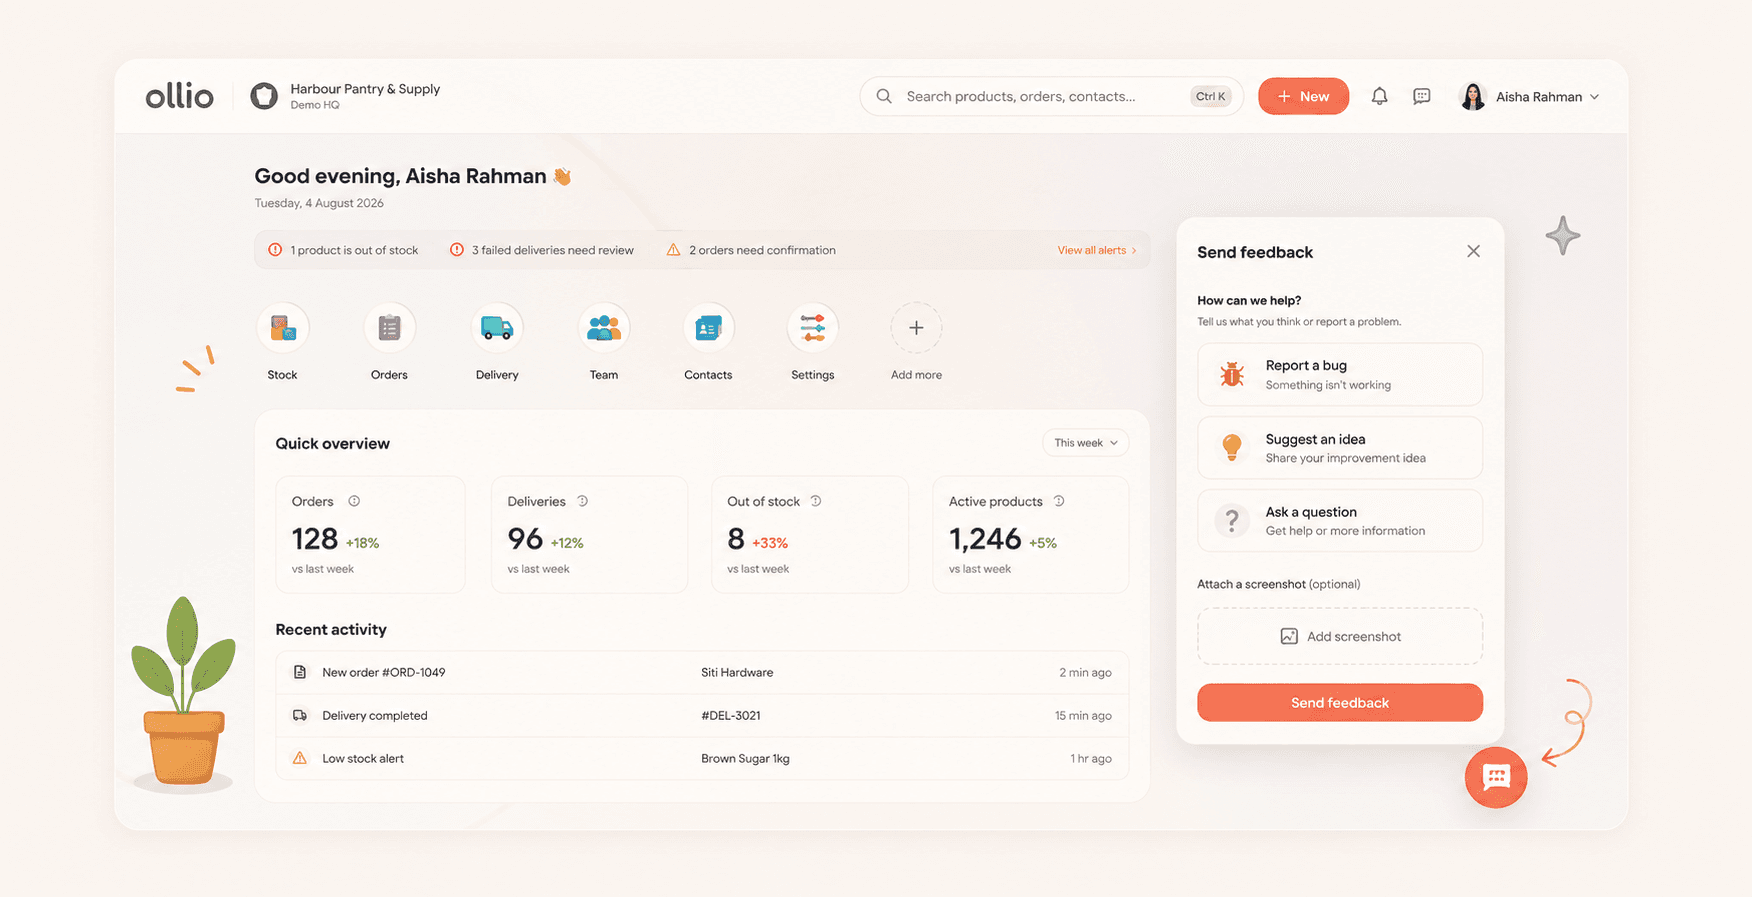Click the Send feedback submit button
Image resolution: width=1752 pixels, height=897 pixels.
1340,702
